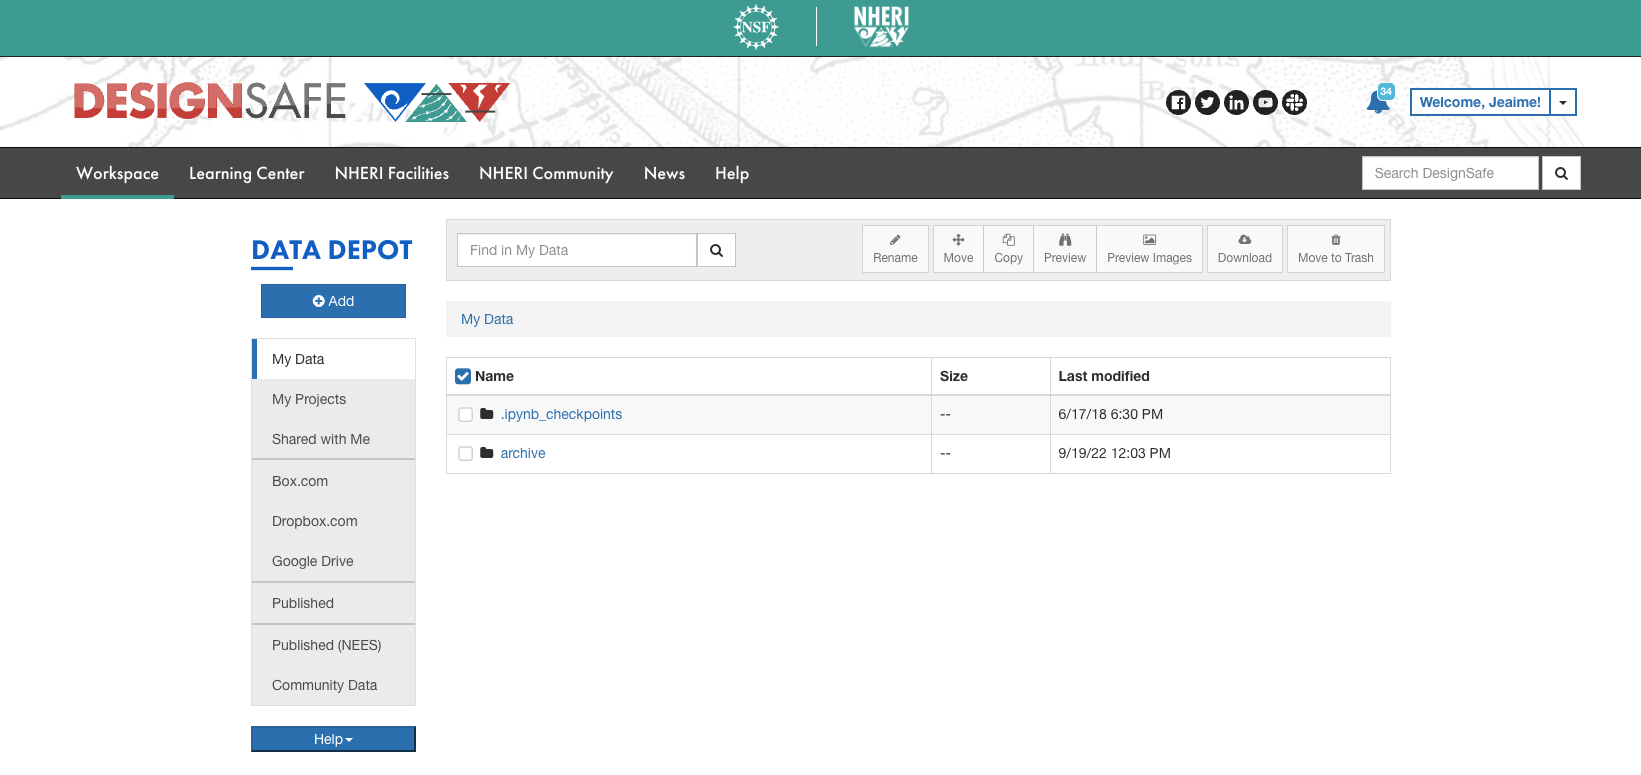
Task: Open Help in the top nav bar
Action: [732, 173]
